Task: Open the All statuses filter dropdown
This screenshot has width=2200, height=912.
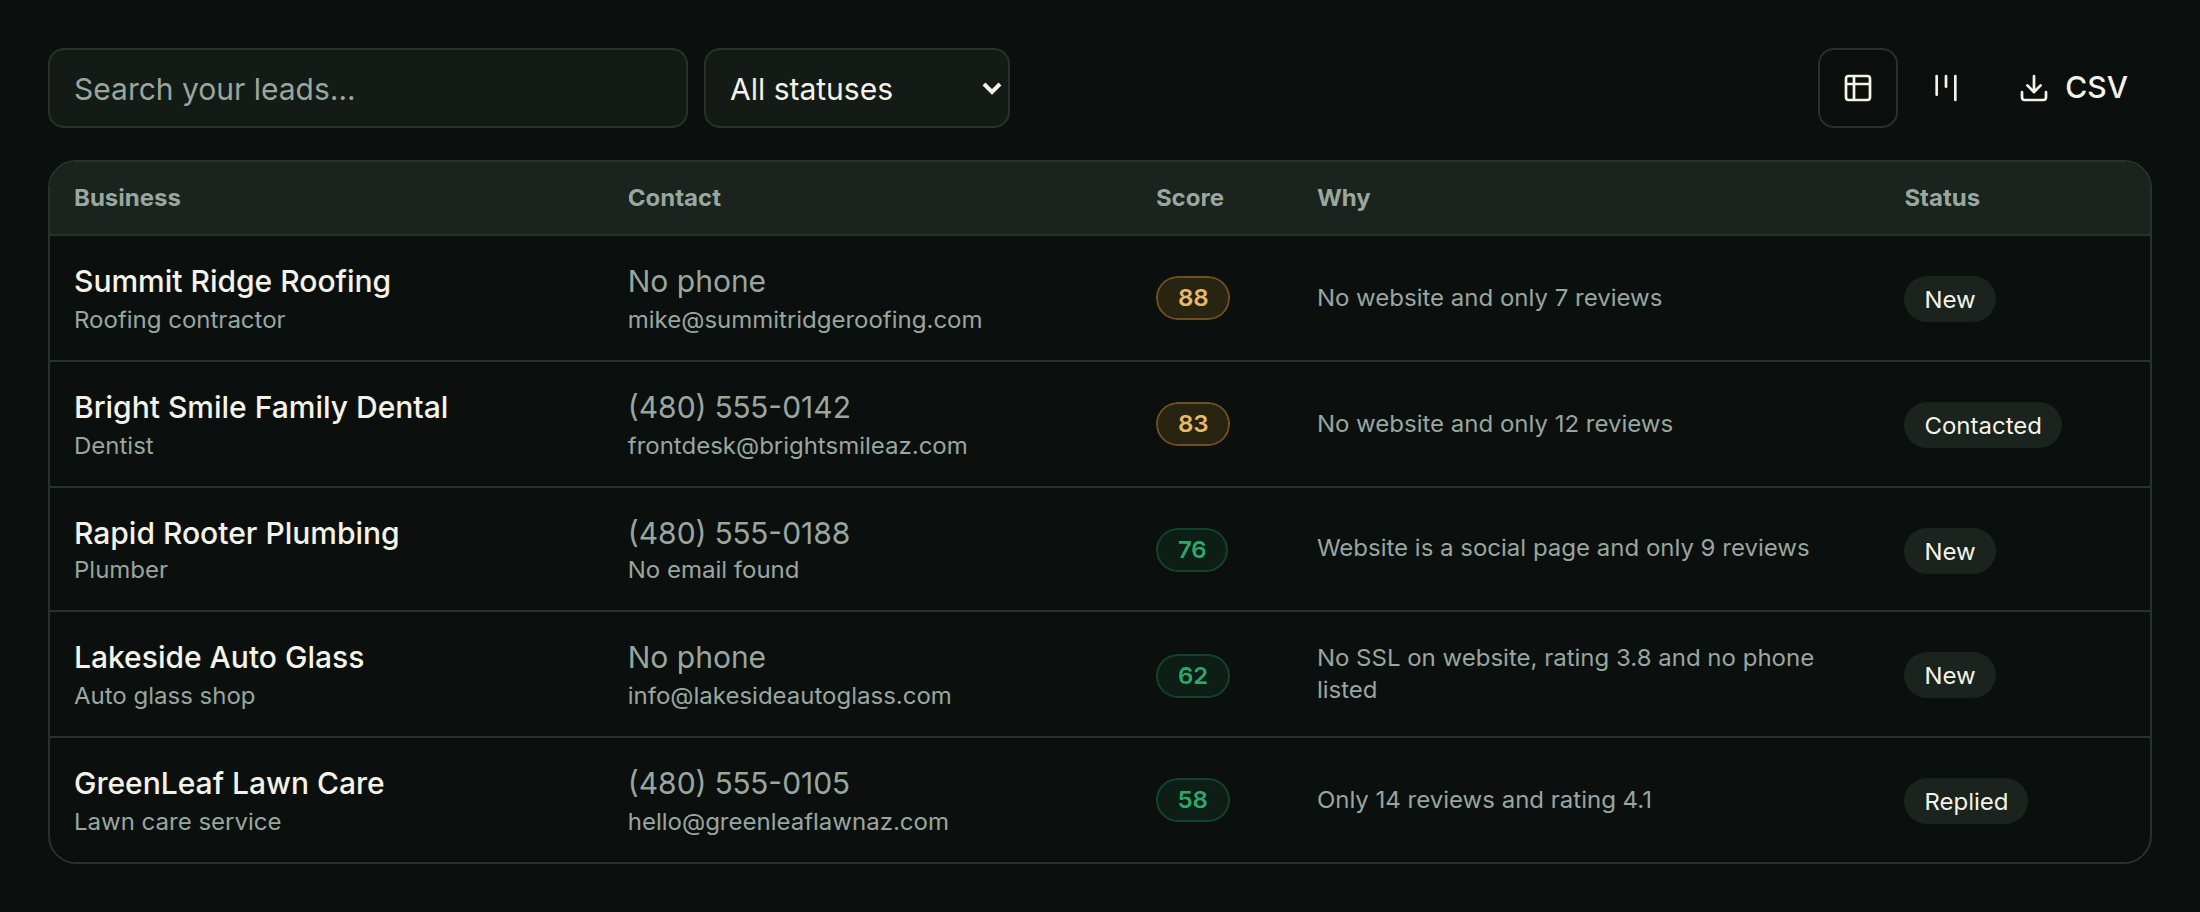Action: coord(857,88)
